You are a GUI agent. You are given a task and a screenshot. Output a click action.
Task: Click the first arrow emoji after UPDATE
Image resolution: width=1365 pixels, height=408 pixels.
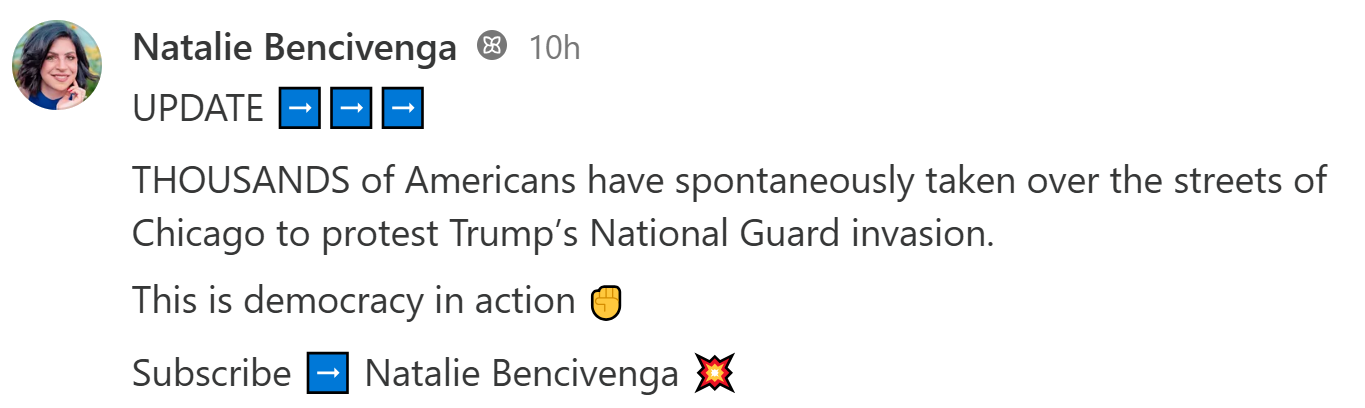[x=299, y=109]
